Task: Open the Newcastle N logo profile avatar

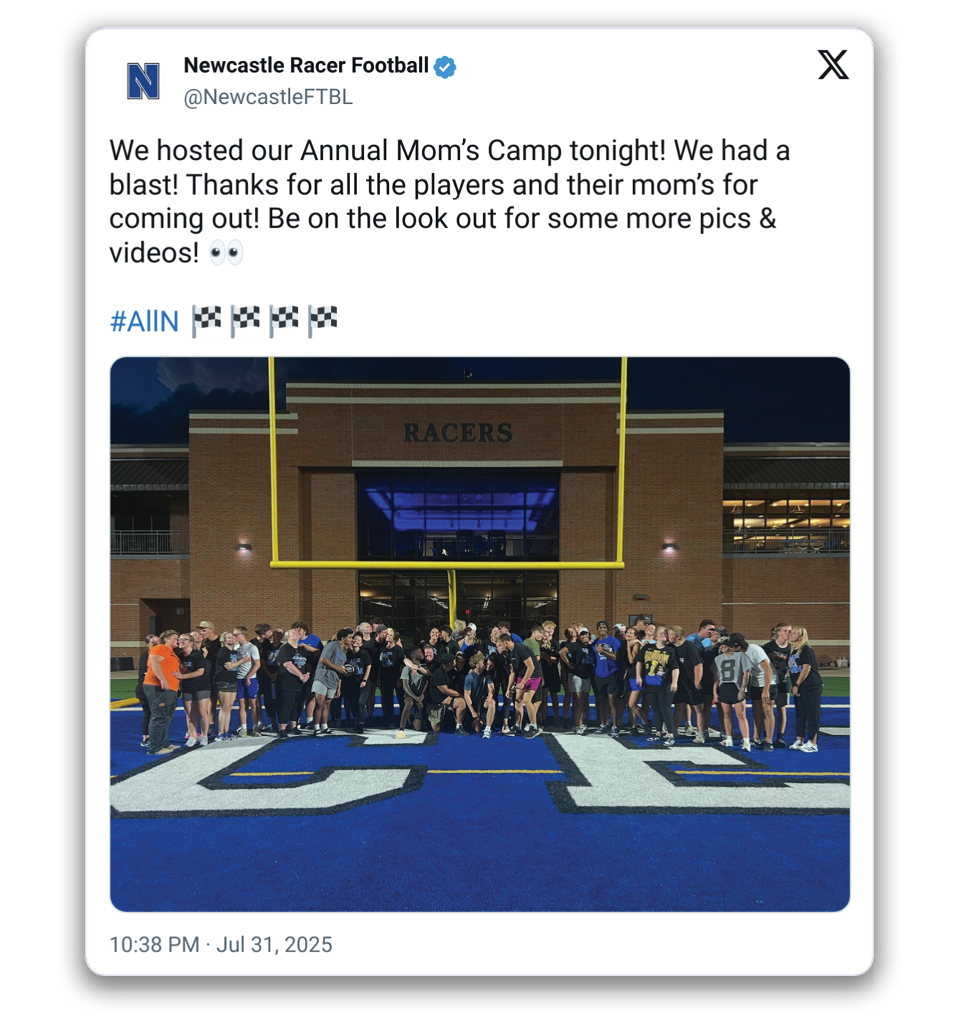Action: click(143, 81)
